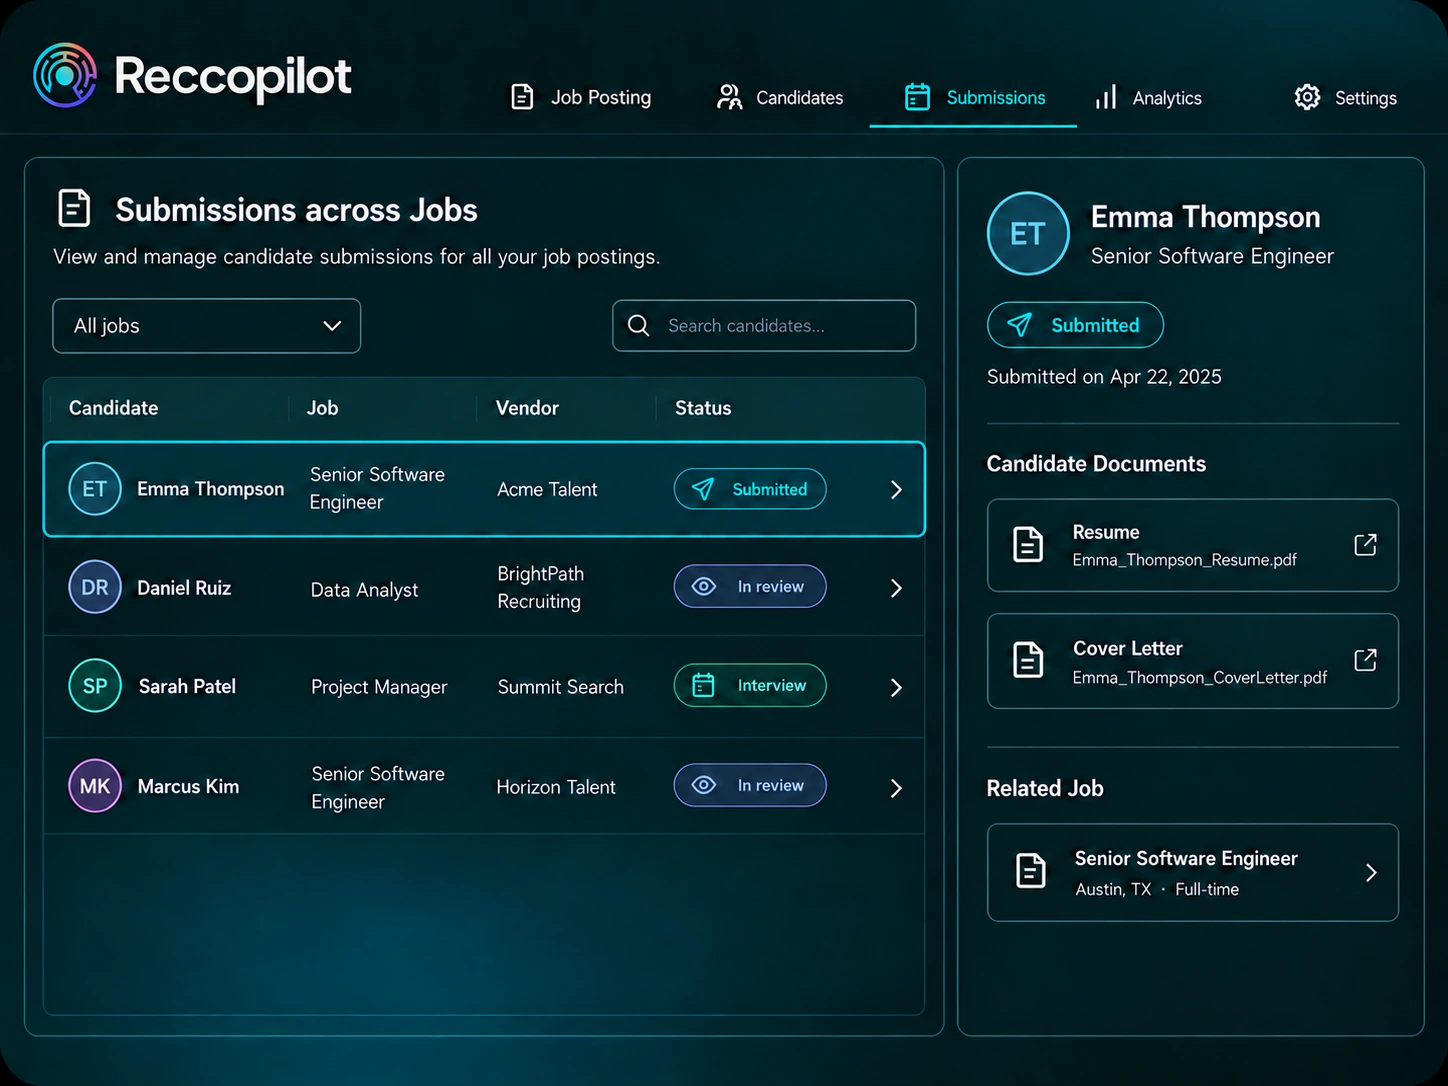The height and width of the screenshot is (1086, 1448).
Task: Click Sarah Patel's Interview status badge
Action: click(x=750, y=685)
